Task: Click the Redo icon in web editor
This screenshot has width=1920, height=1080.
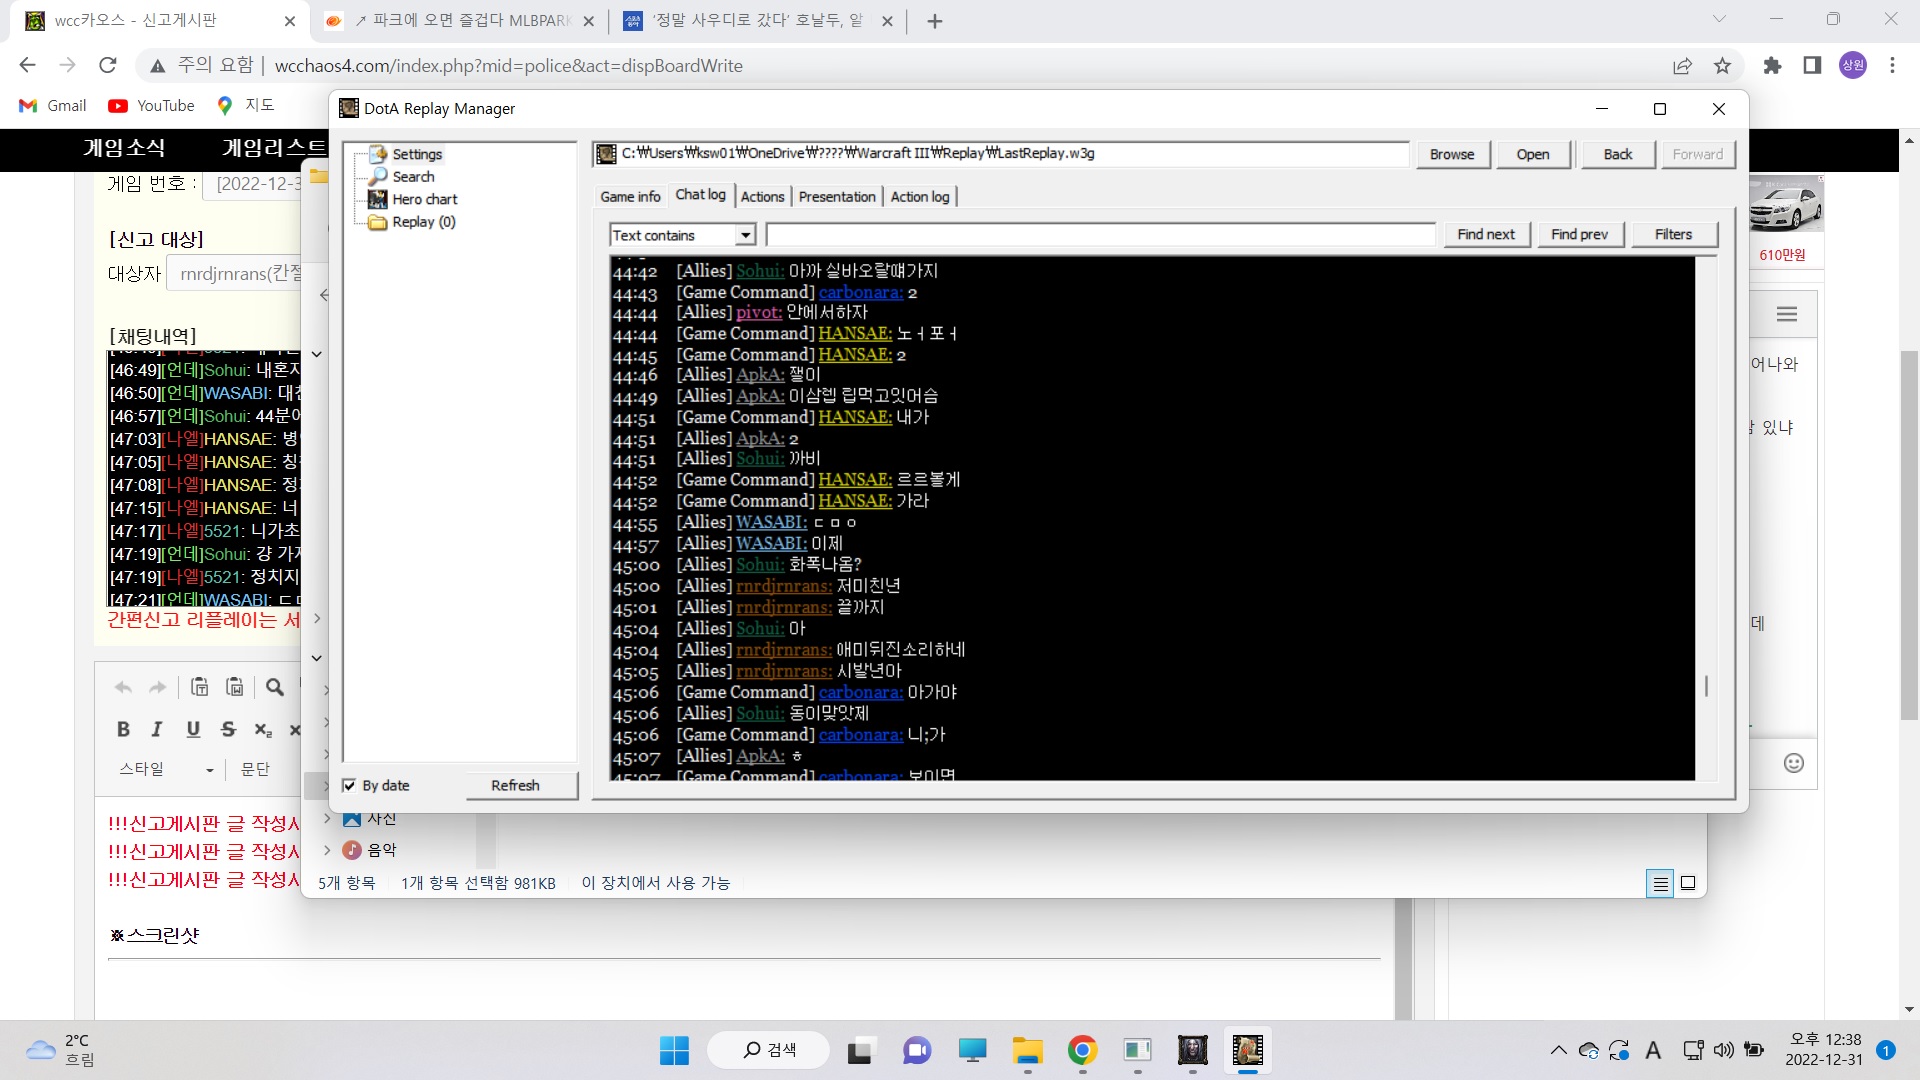Action: [157, 687]
